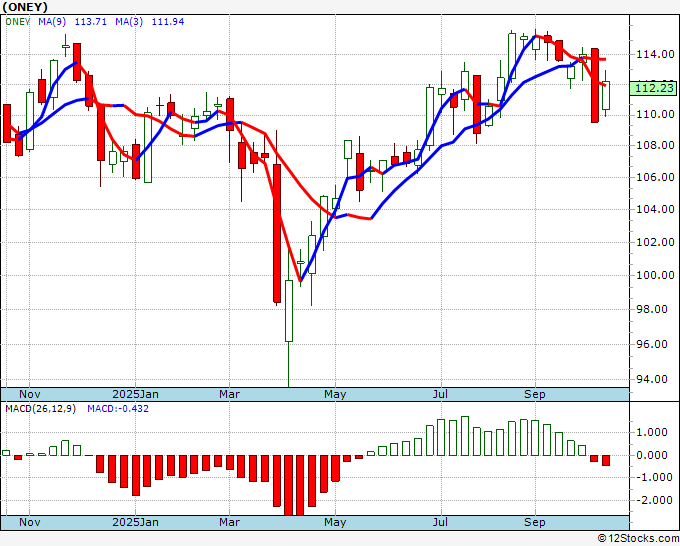Viewport: 680px width, 546px height.
Task: Select May on the MACD panel time axis
Action: click(335, 522)
